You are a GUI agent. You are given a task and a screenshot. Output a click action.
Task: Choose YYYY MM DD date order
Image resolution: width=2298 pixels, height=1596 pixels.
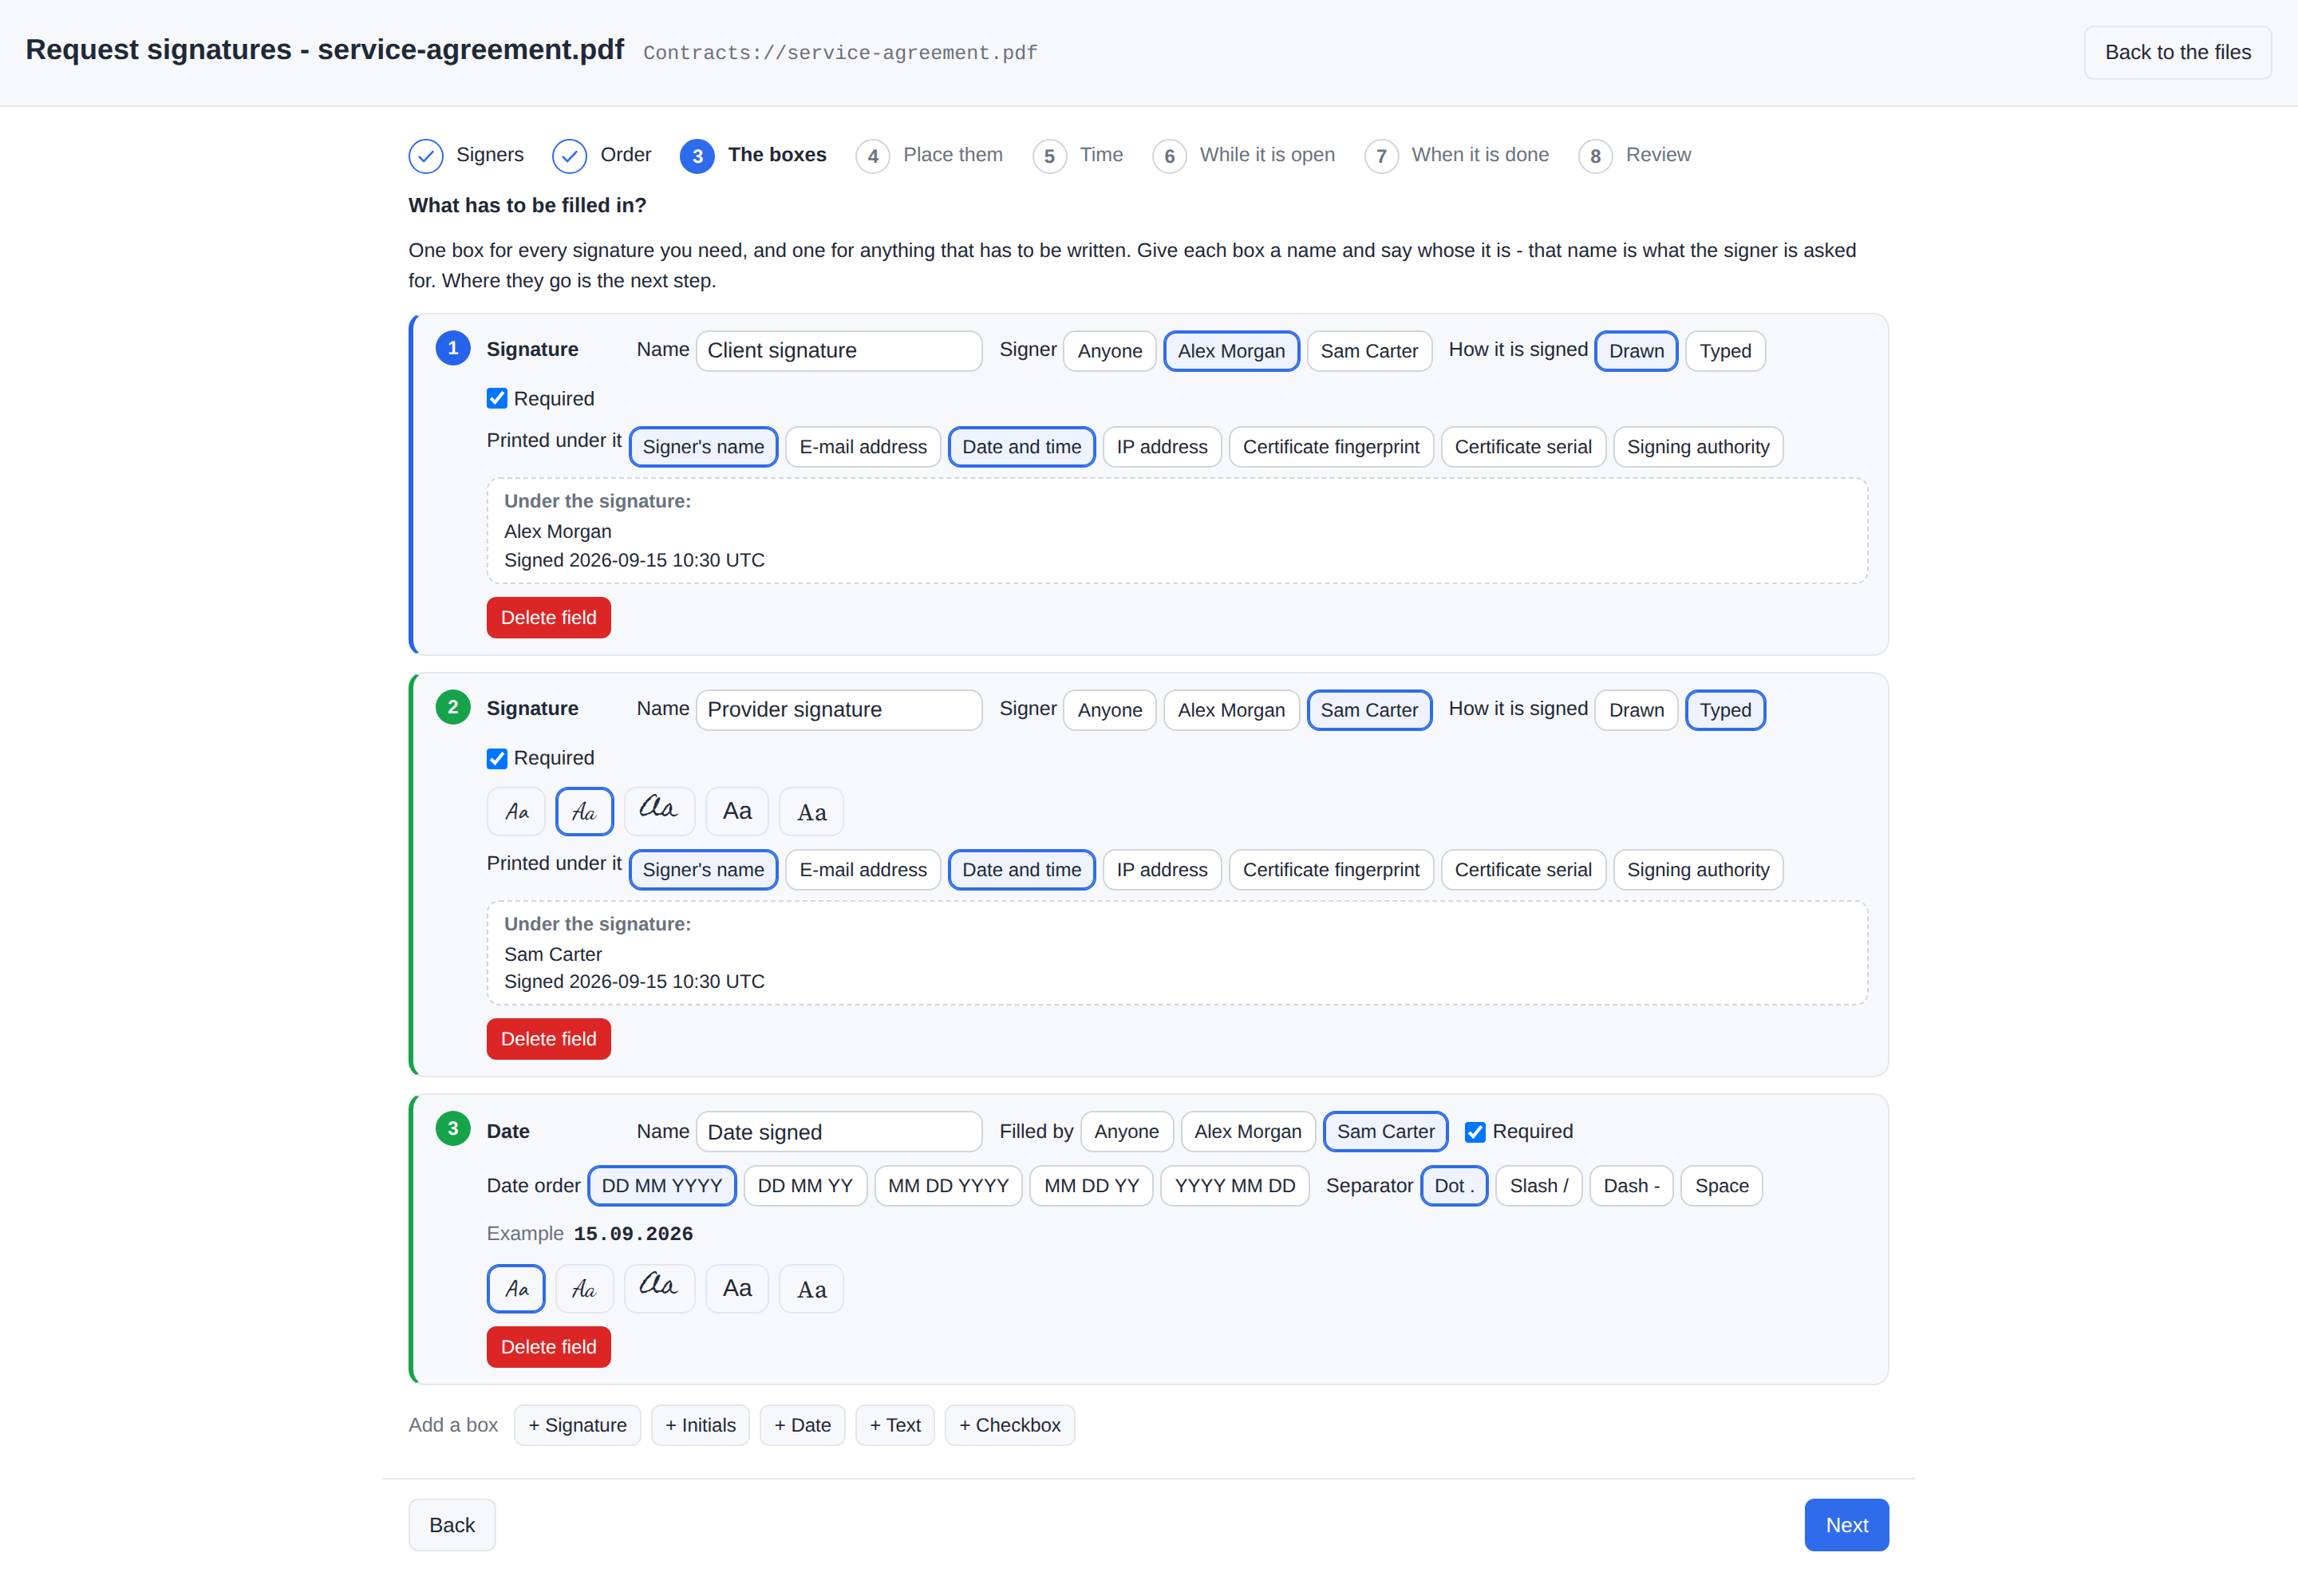[1235, 1186]
